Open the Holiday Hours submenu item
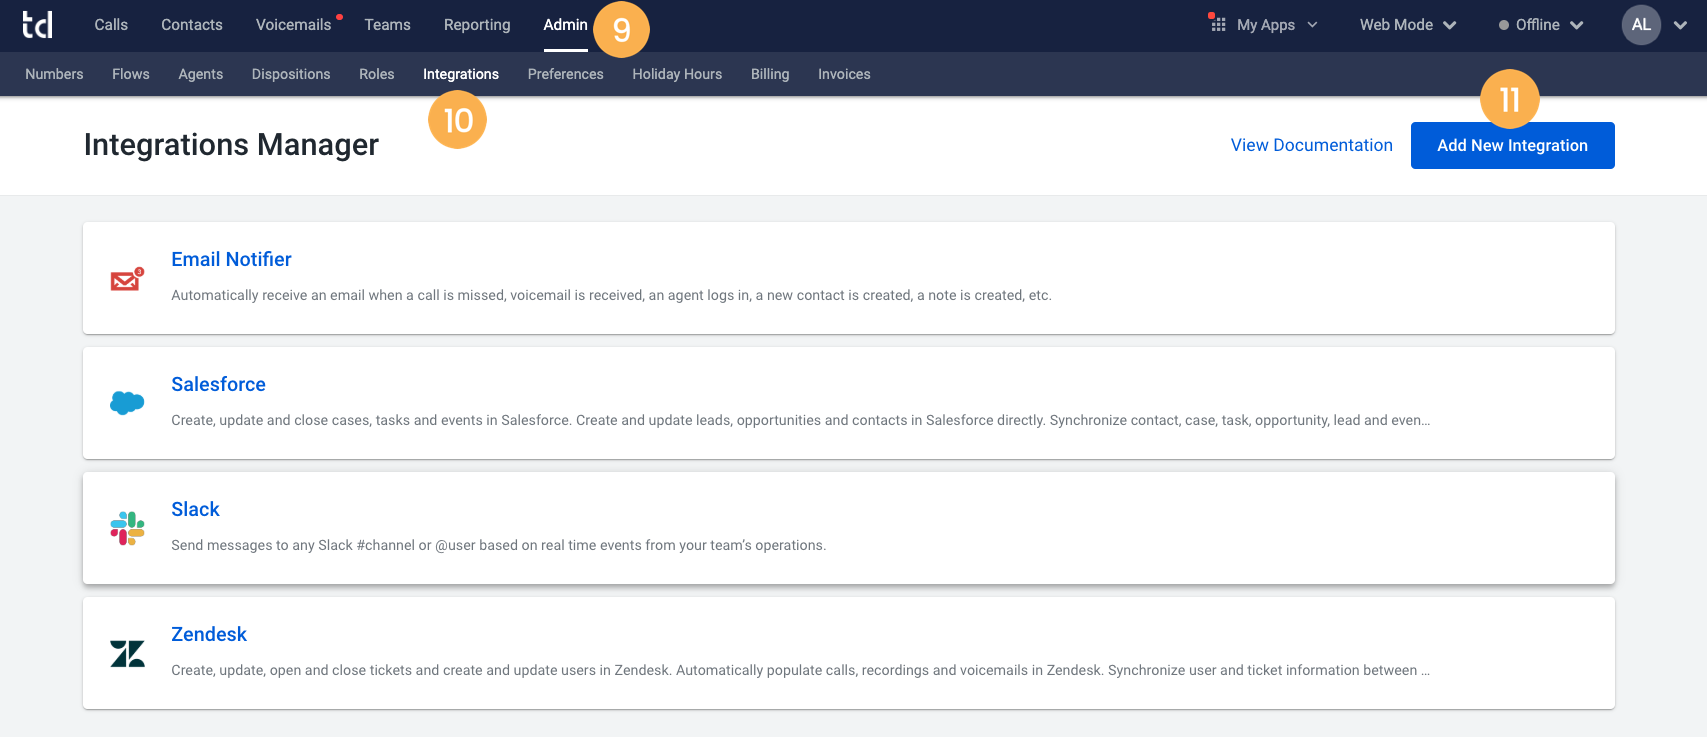The height and width of the screenshot is (737, 1707). tap(677, 74)
